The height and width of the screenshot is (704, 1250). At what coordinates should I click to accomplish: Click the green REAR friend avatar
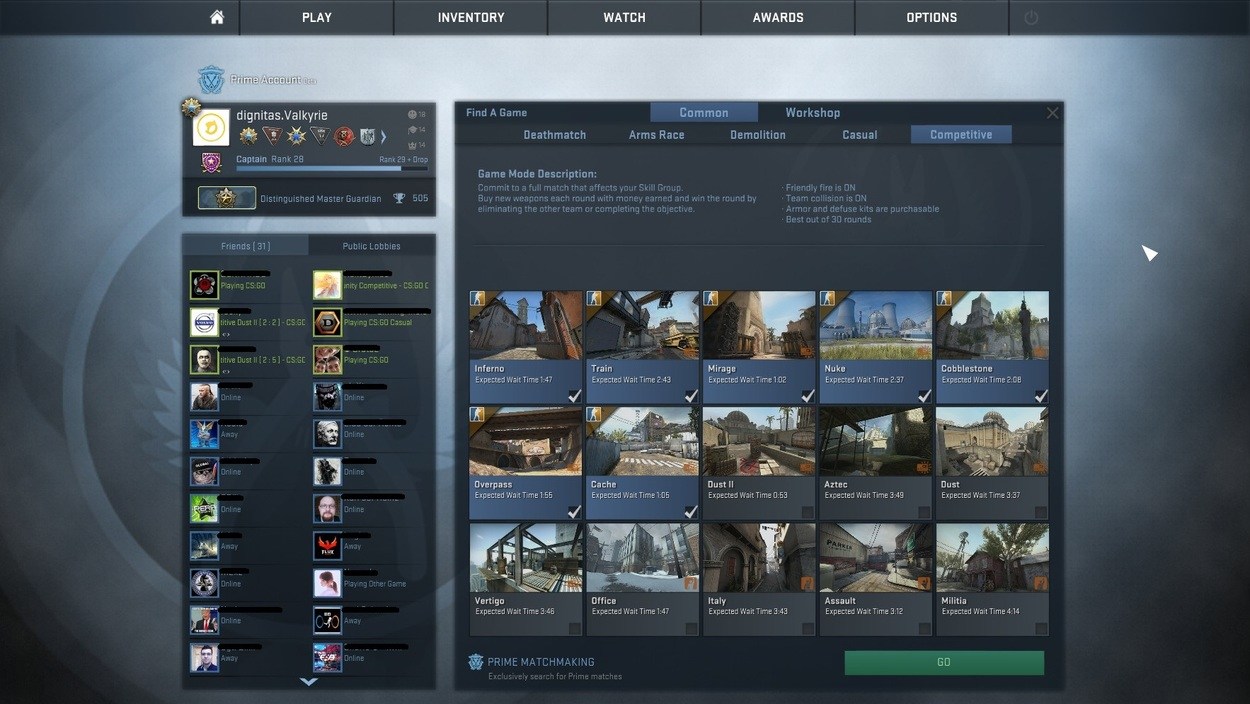204,508
